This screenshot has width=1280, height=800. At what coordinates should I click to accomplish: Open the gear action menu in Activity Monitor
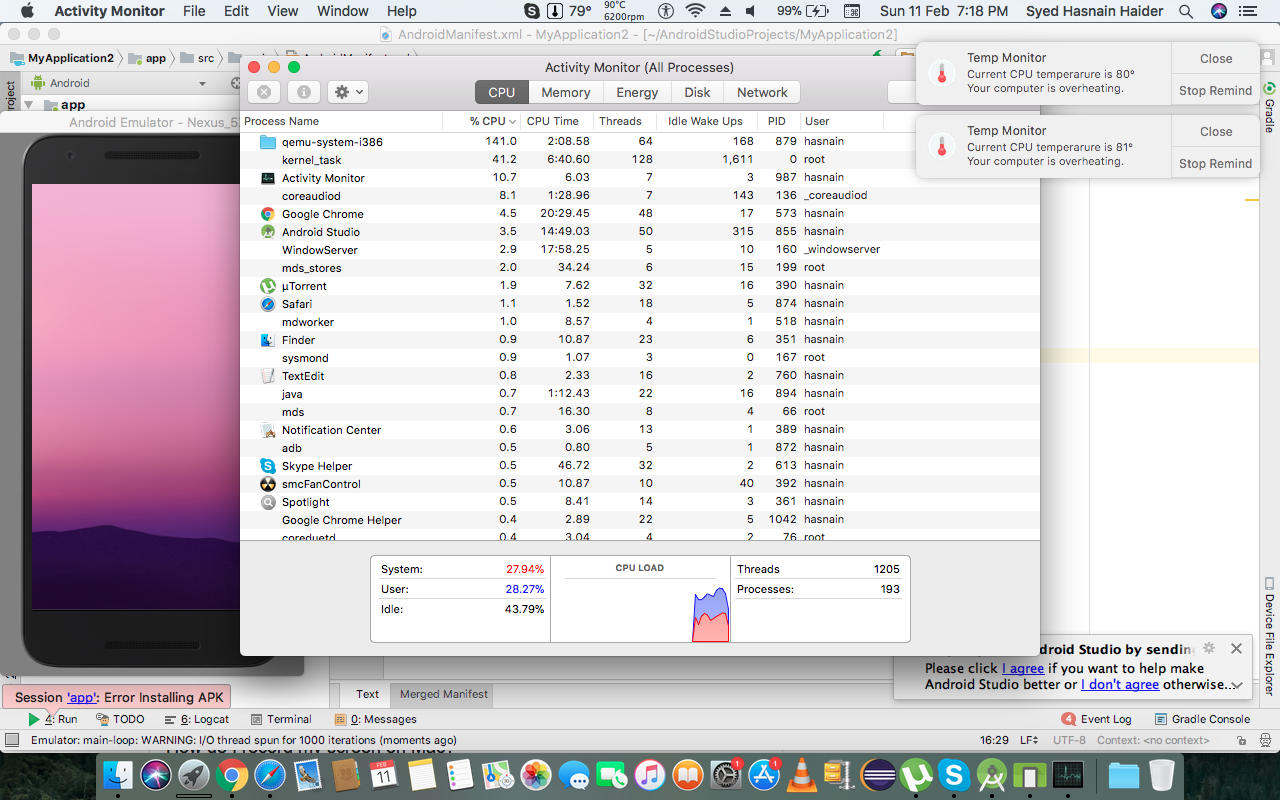coord(348,92)
